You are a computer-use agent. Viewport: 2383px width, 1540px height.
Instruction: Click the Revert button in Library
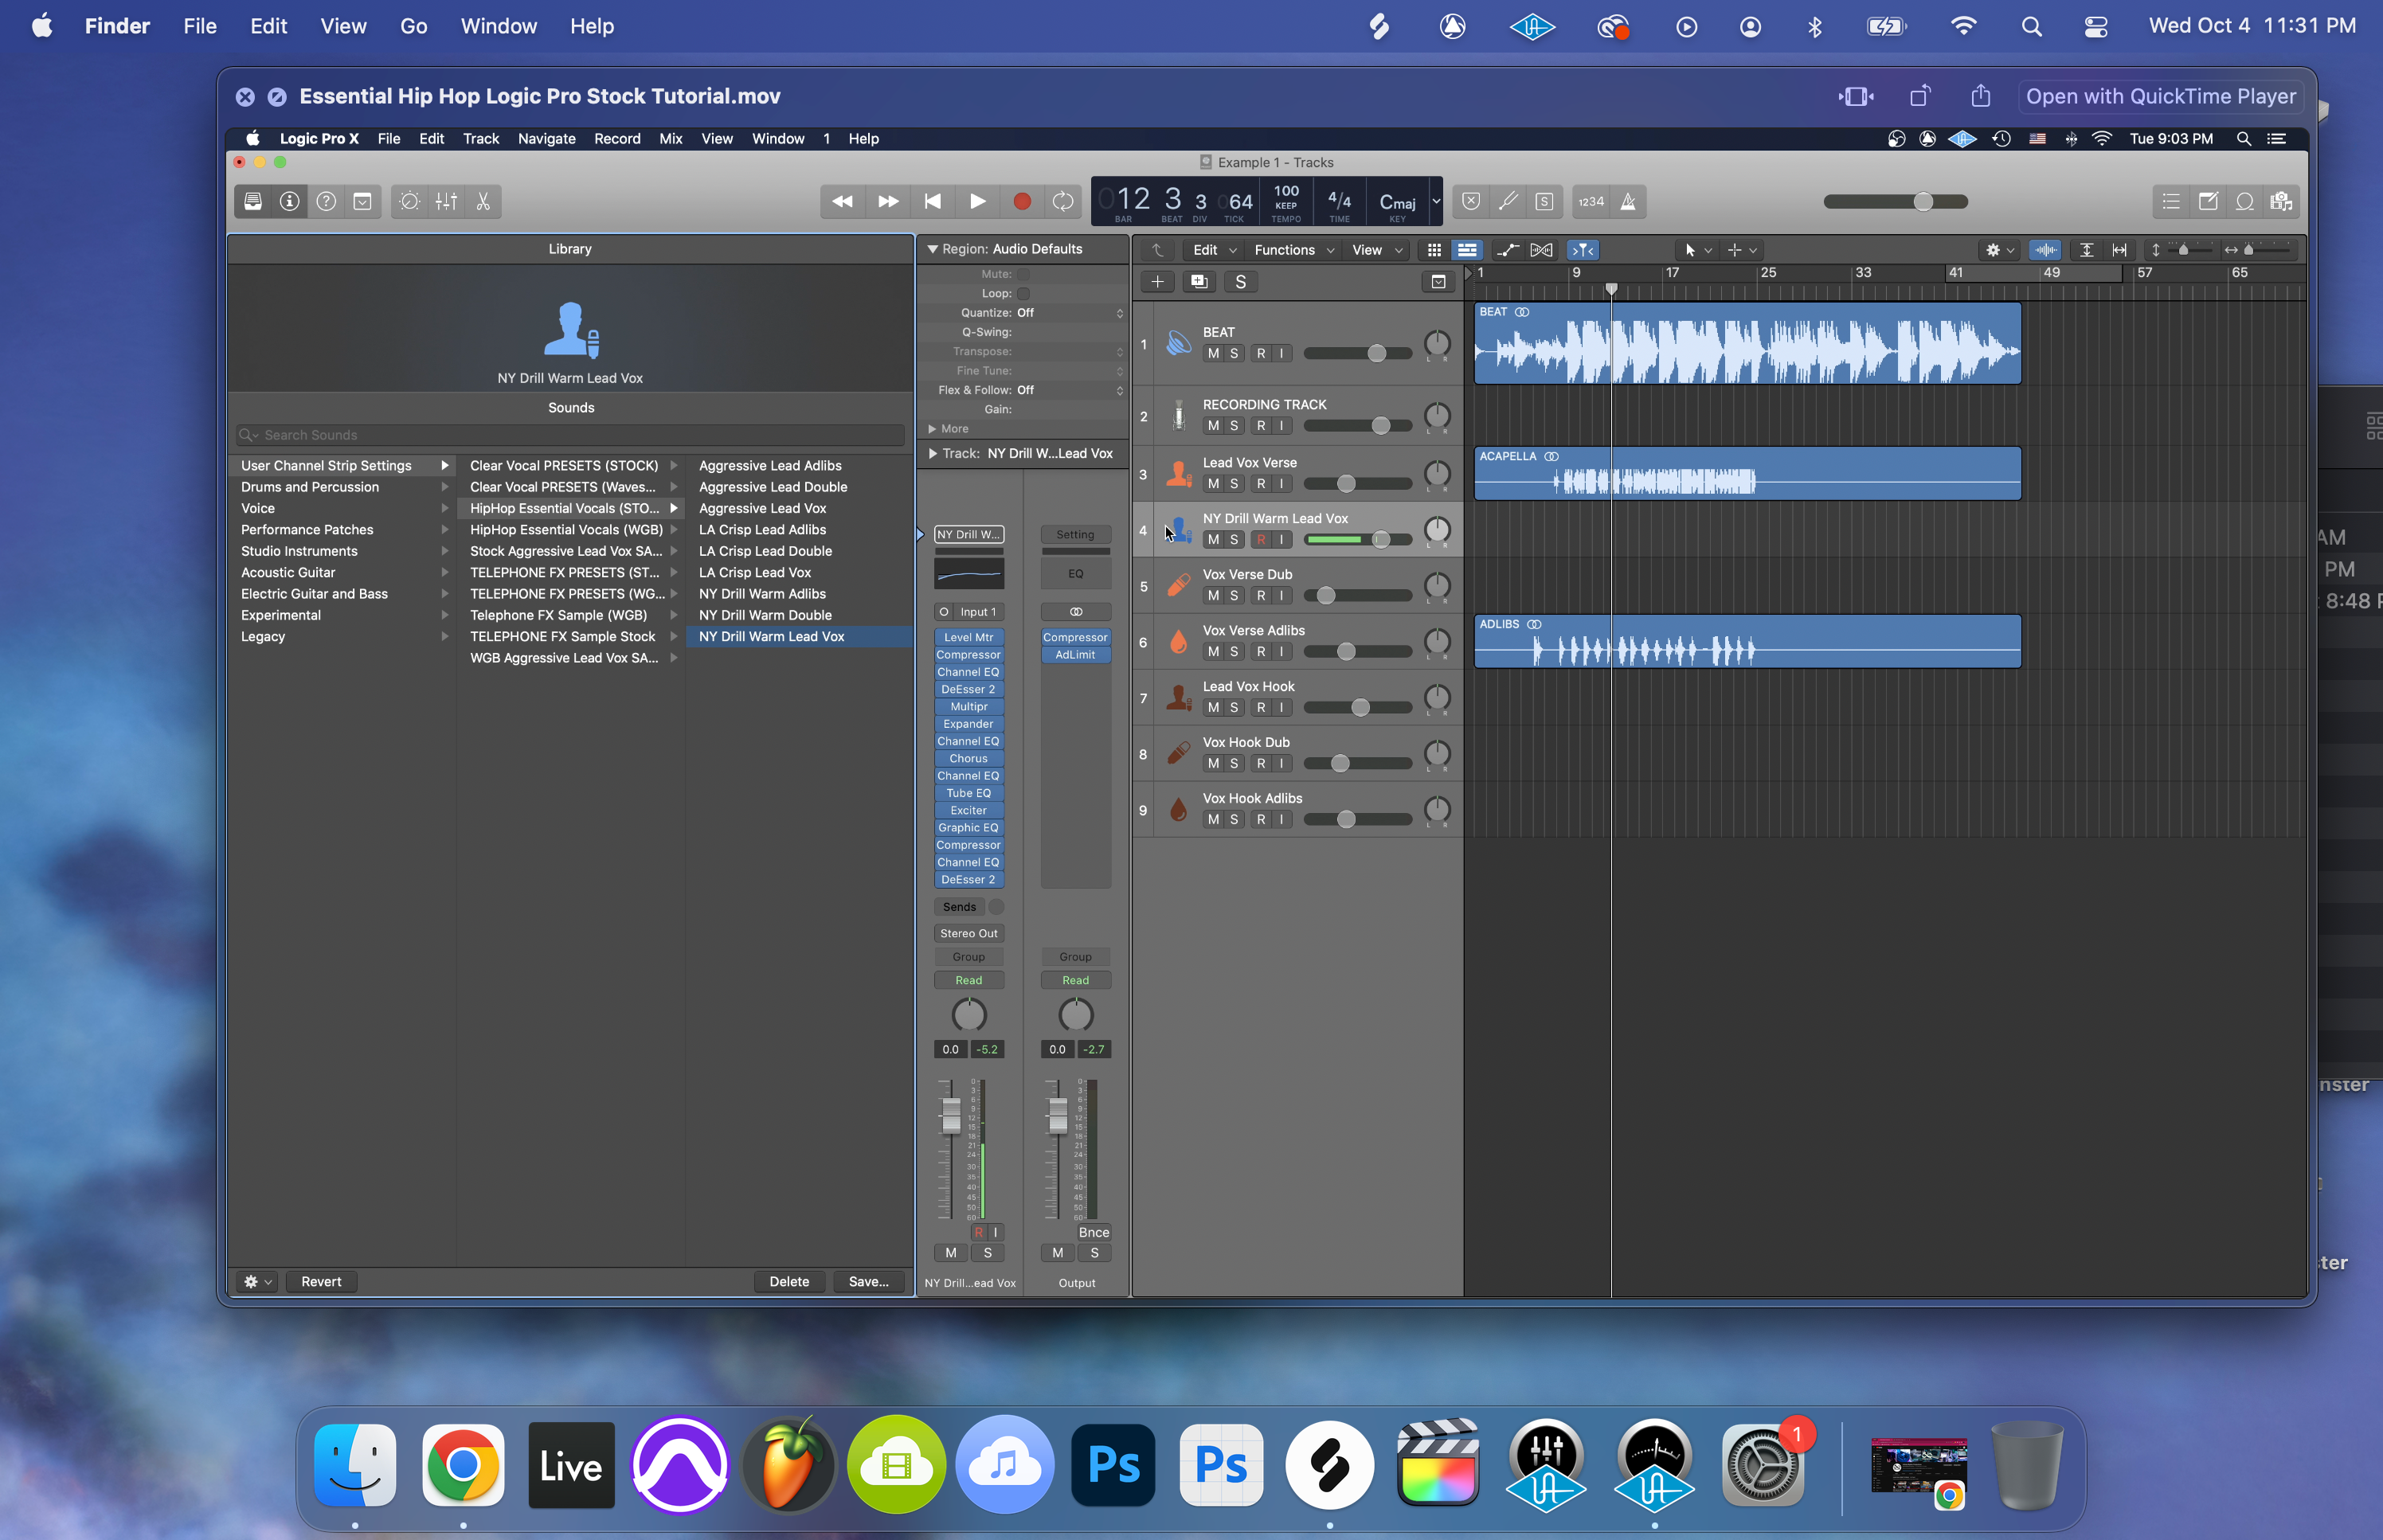coord(321,1282)
